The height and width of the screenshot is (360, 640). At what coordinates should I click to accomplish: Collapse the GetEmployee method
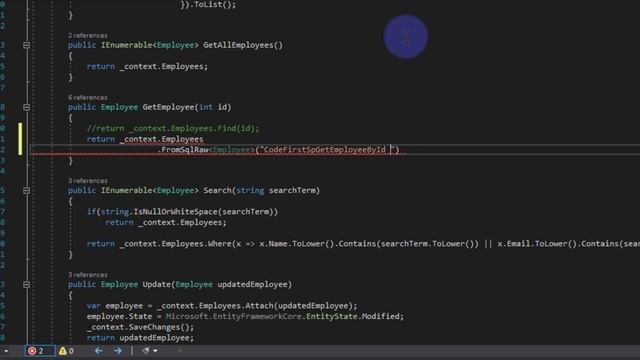point(27,107)
